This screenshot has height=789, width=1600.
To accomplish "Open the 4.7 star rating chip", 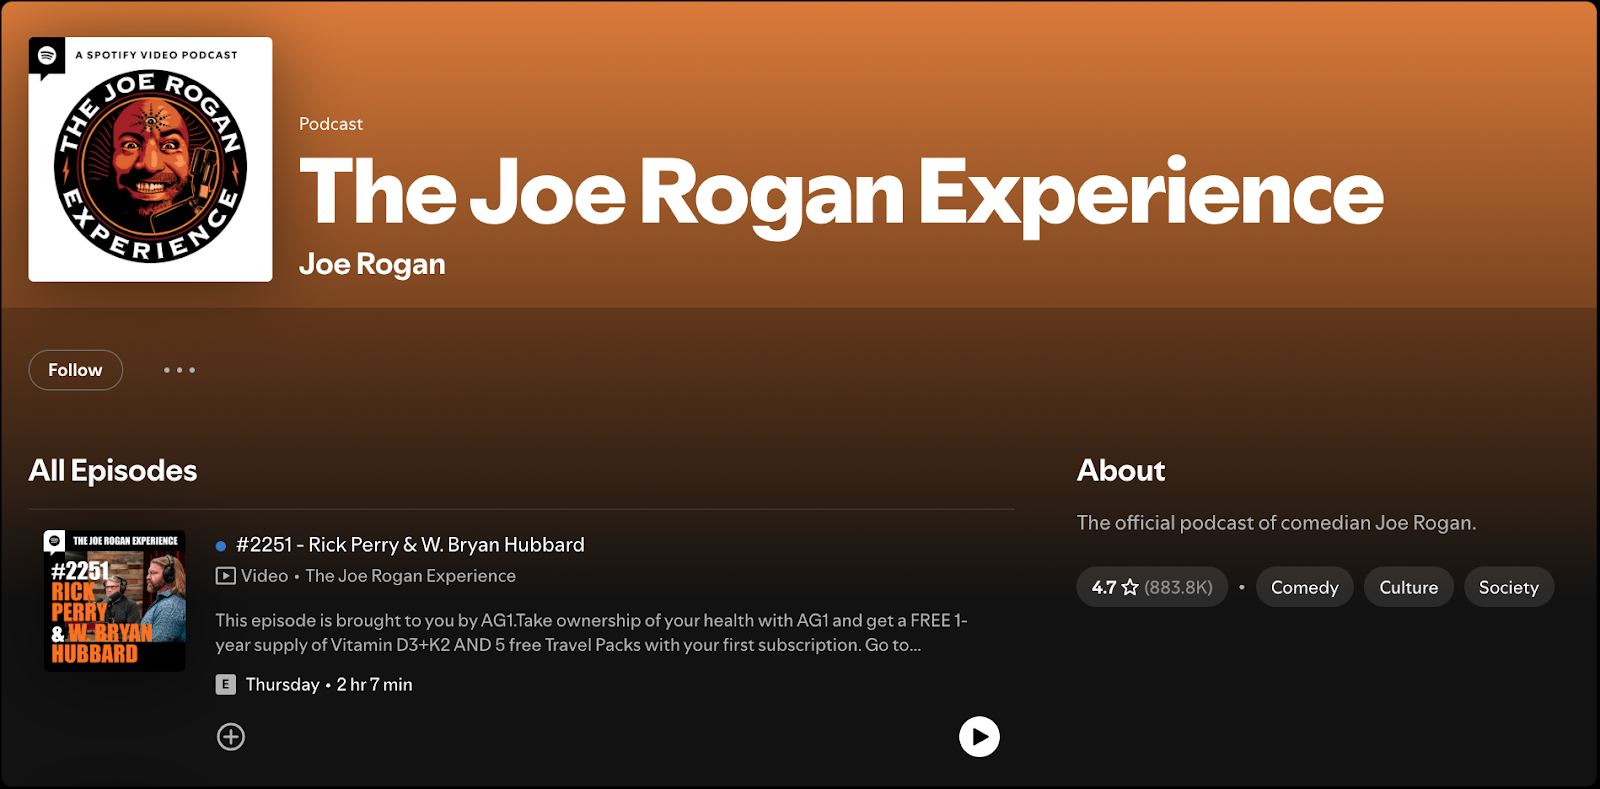I will pyautogui.click(x=1152, y=587).
